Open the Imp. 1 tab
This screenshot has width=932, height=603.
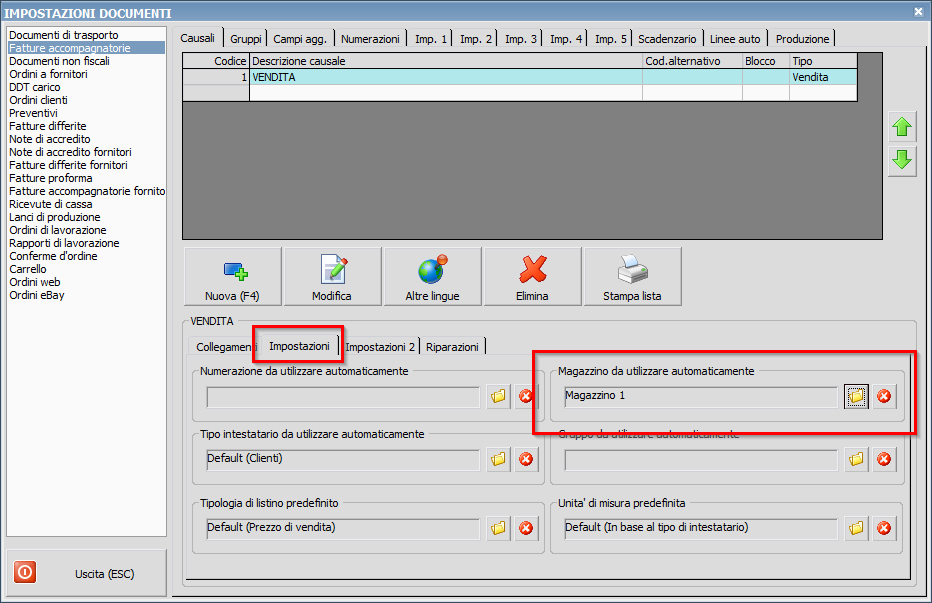coord(430,39)
